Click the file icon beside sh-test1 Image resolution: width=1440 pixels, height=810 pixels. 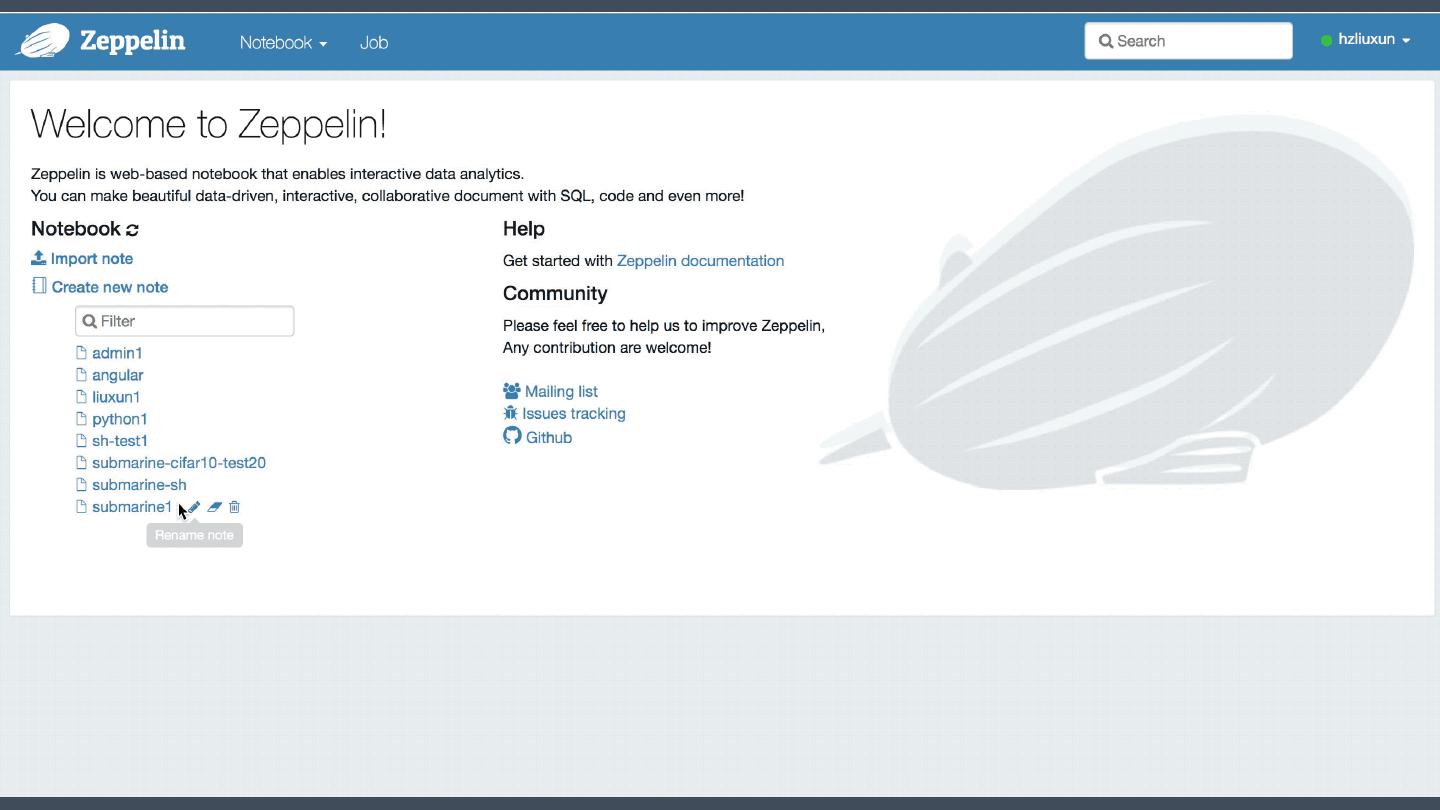(x=82, y=440)
